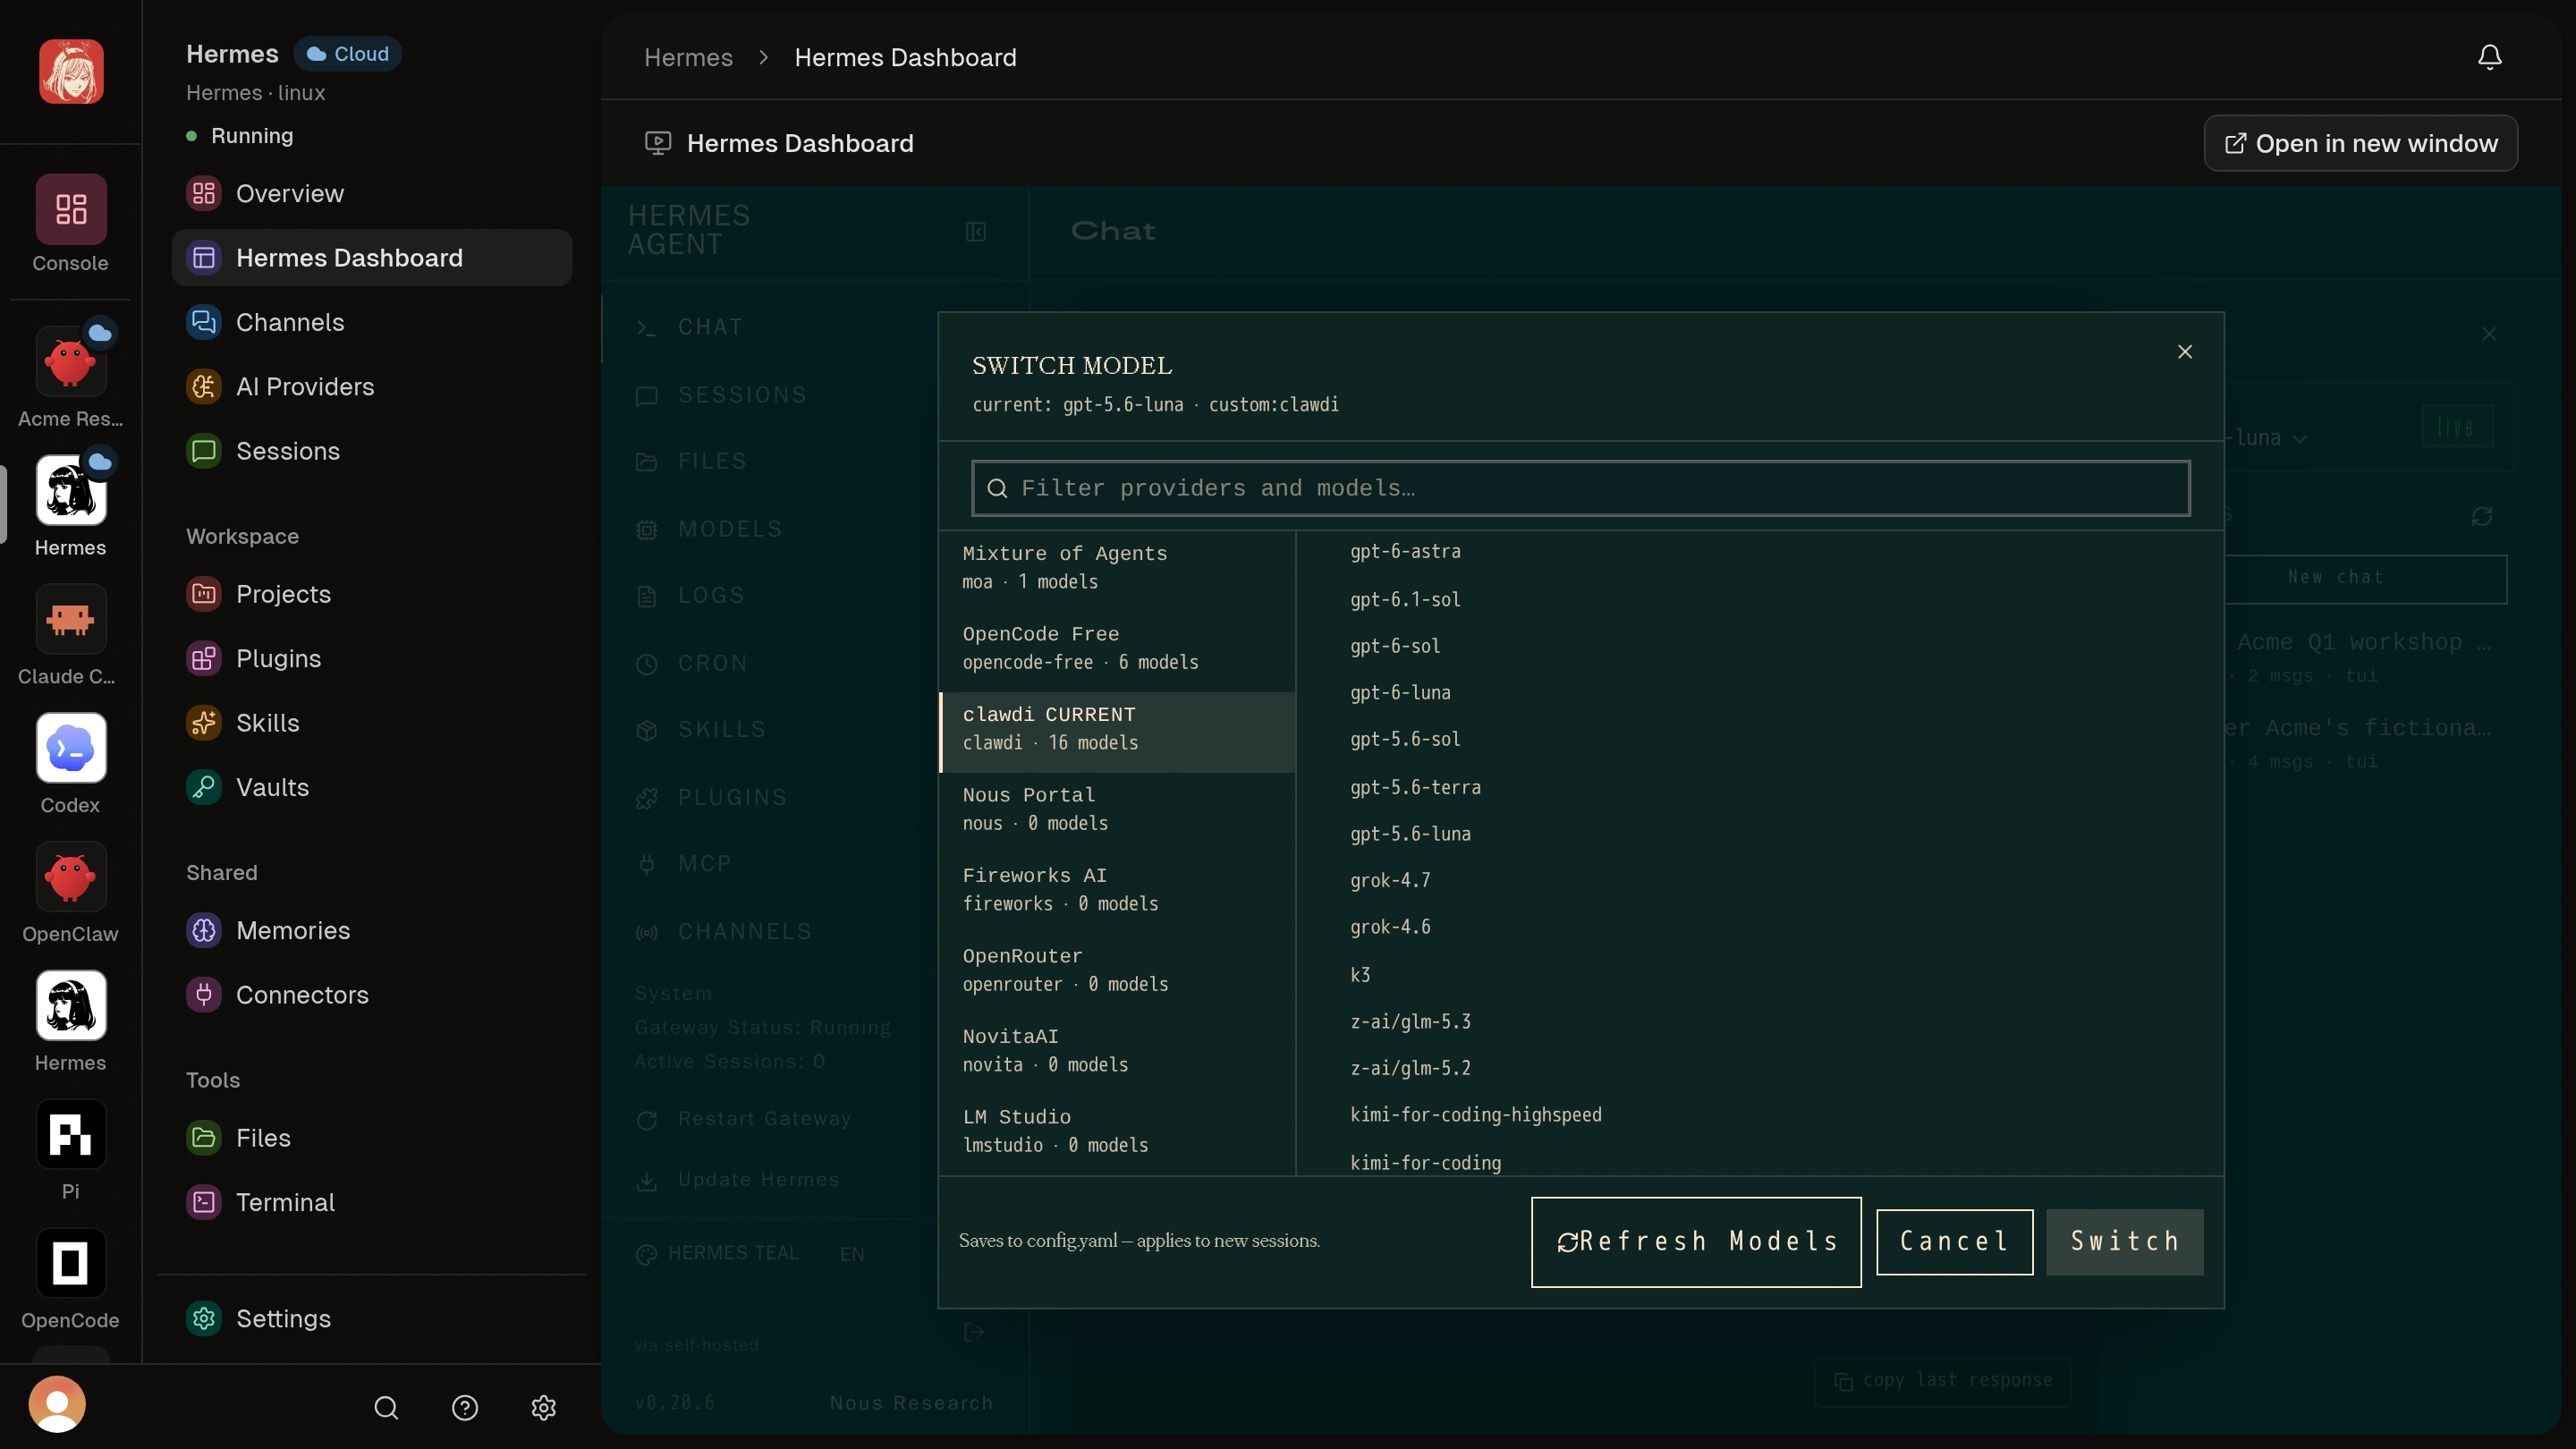This screenshot has width=2576, height=1449.
Task: Click Open in new window button
Action: point(2360,144)
